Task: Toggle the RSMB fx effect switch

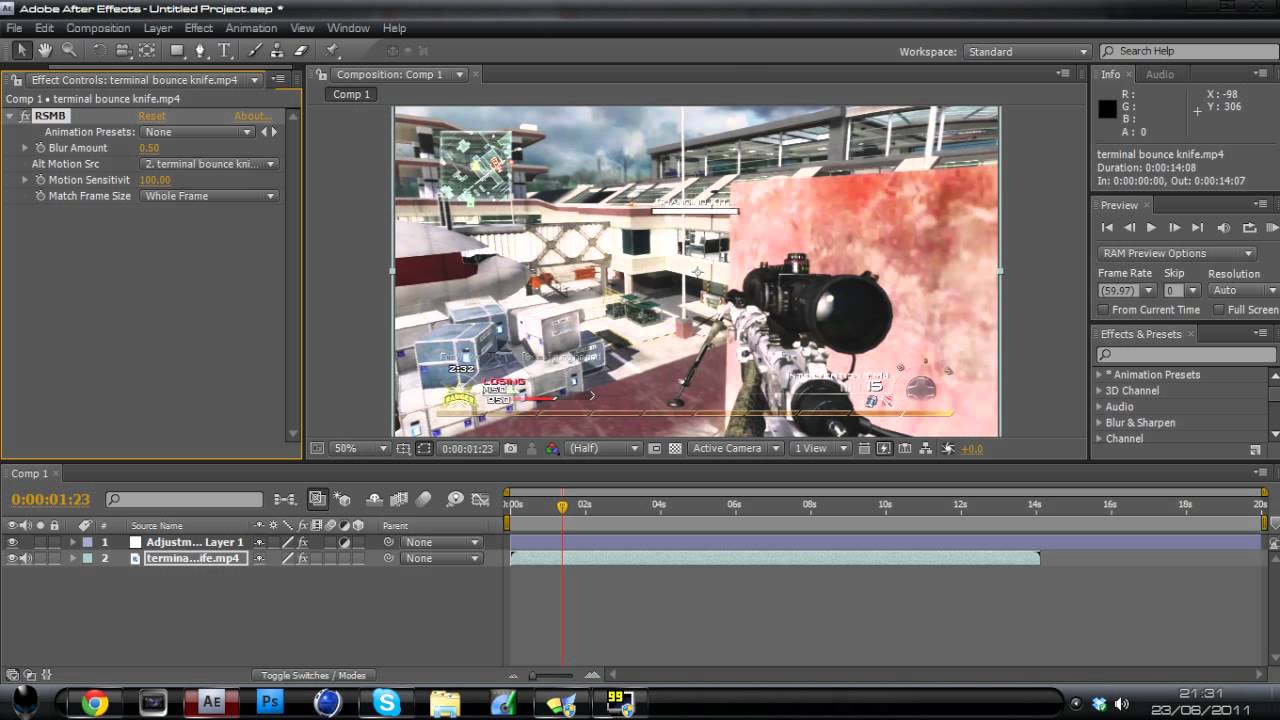Action: point(26,116)
